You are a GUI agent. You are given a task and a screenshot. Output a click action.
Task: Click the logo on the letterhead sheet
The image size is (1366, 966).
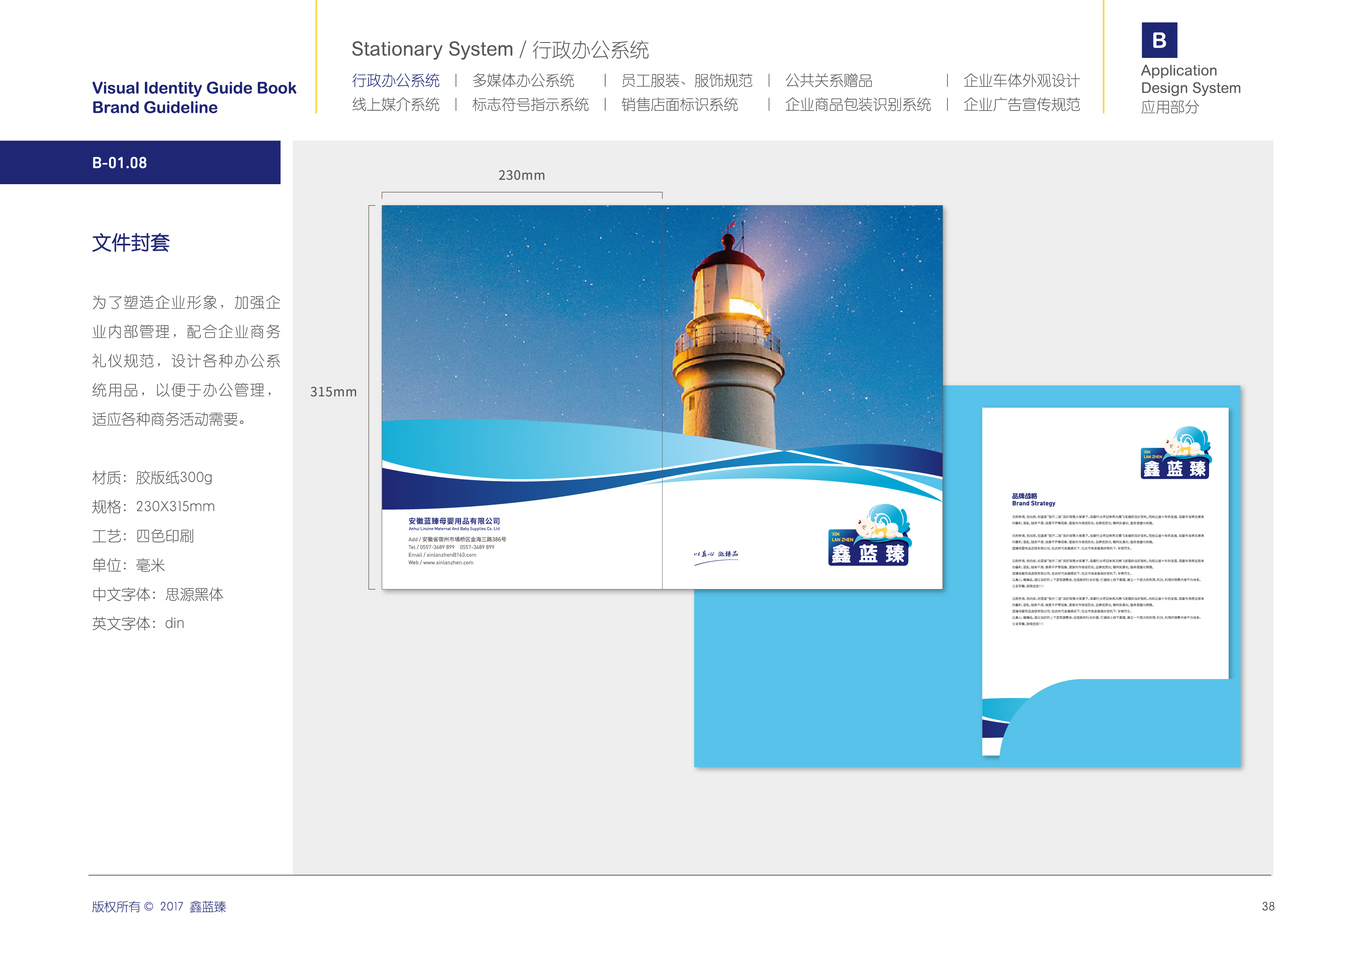click(x=1175, y=453)
